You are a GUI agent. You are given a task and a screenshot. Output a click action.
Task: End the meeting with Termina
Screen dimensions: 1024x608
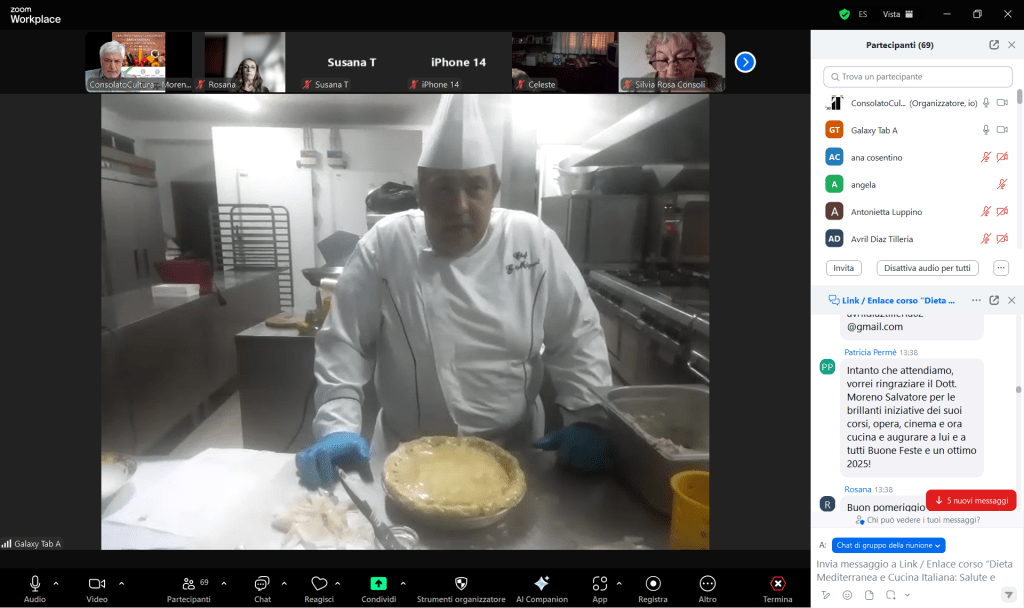(777, 583)
